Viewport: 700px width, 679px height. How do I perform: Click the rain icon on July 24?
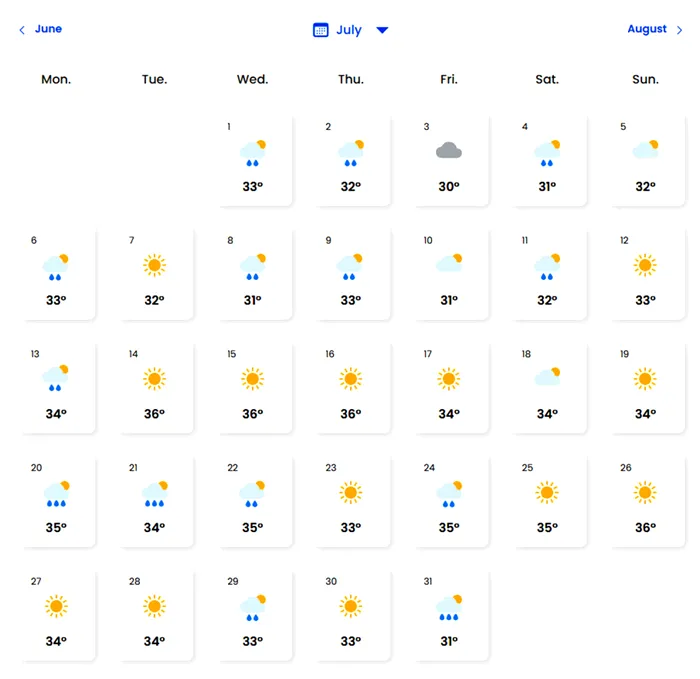(449, 494)
